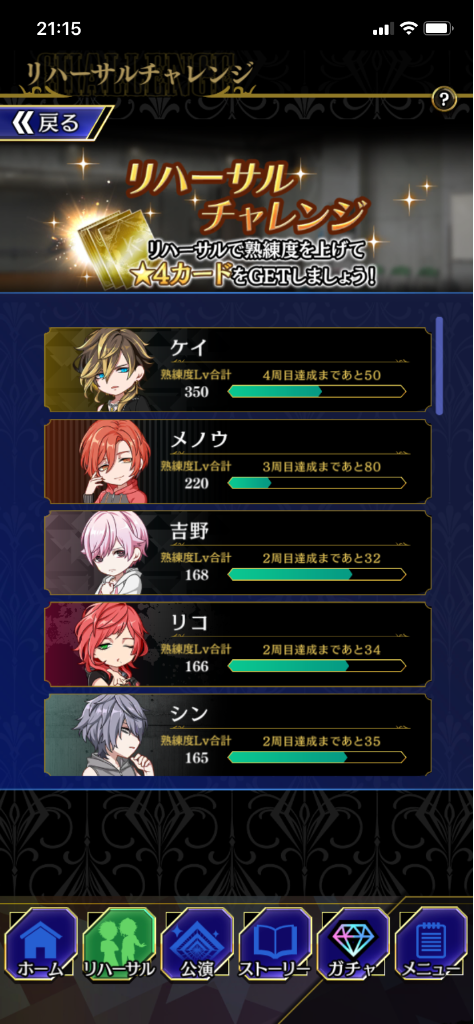Open the ガチャ gem icon

tap(353, 944)
